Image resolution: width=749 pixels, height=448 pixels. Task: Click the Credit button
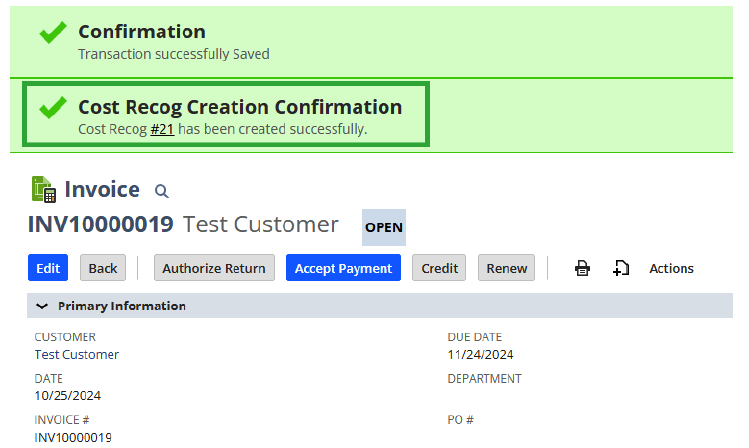[x=439, y=268]
